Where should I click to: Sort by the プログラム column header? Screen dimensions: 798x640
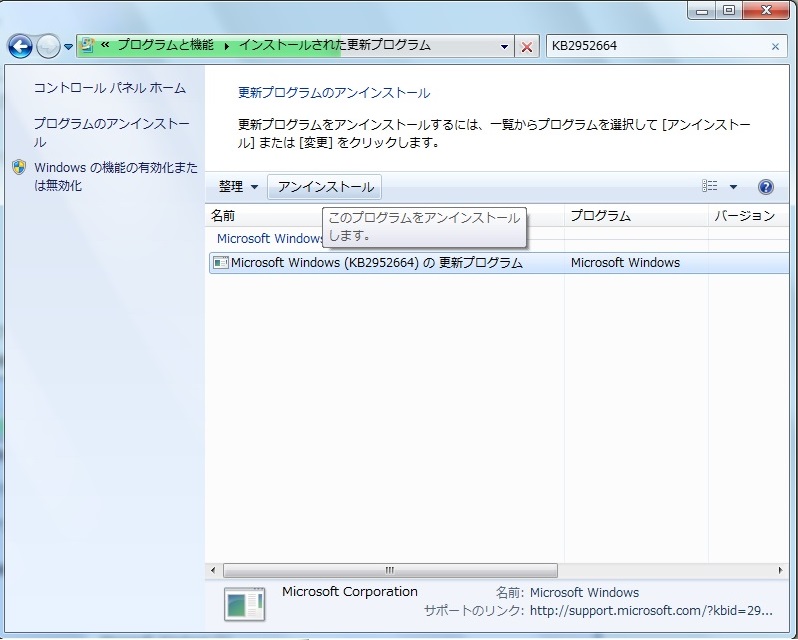[636, 216]
